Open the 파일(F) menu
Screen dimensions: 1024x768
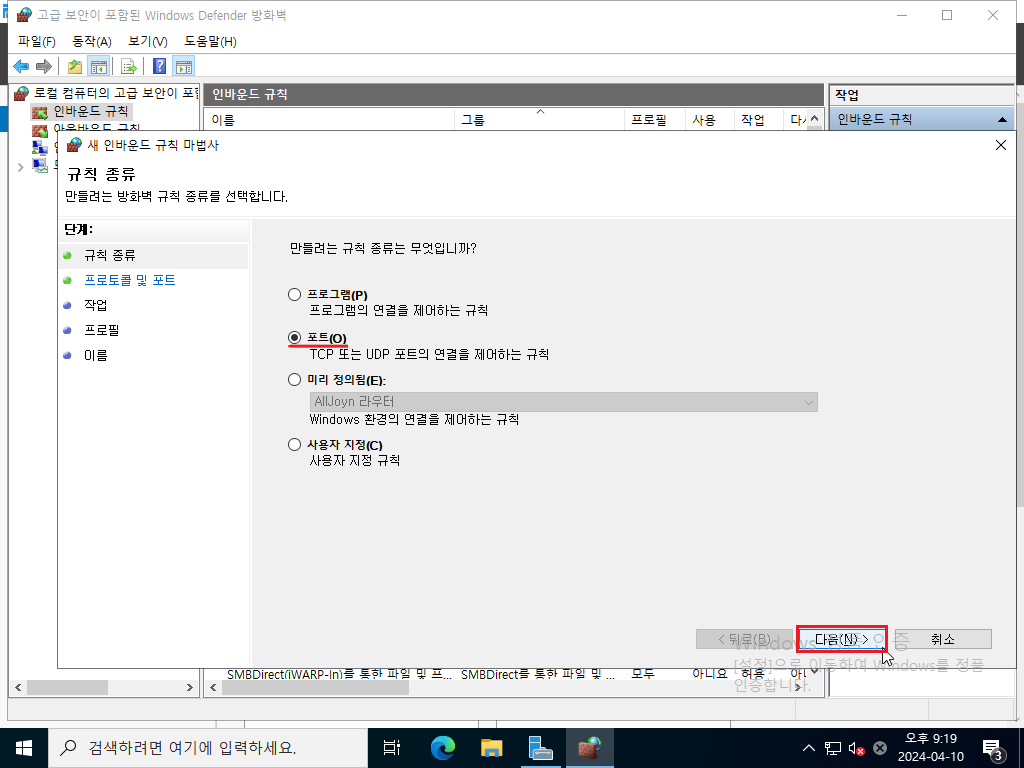click(37, 42)
